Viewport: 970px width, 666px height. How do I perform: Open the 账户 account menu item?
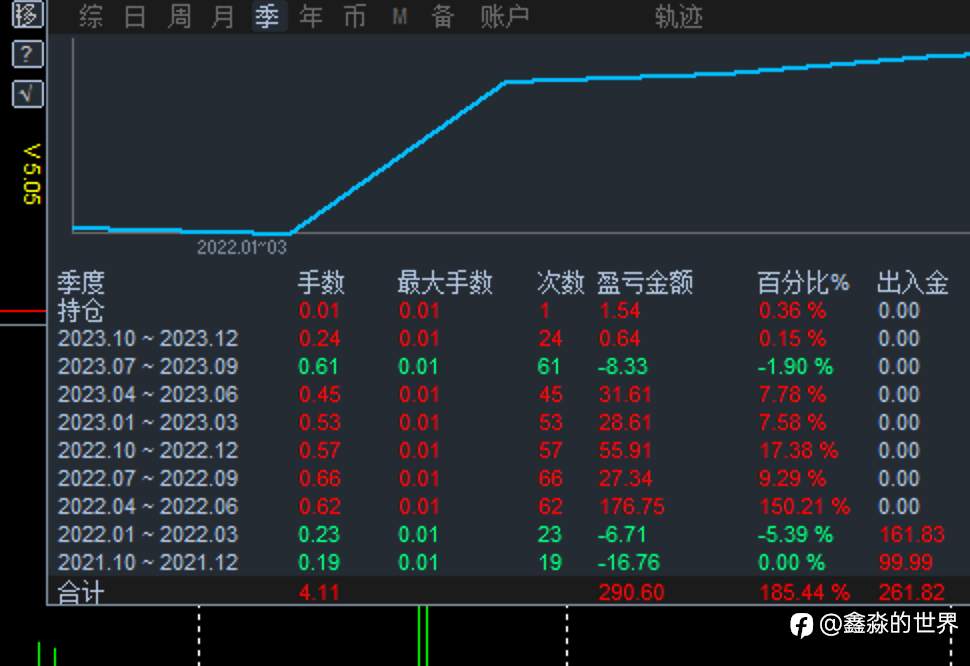click(504, 16)
